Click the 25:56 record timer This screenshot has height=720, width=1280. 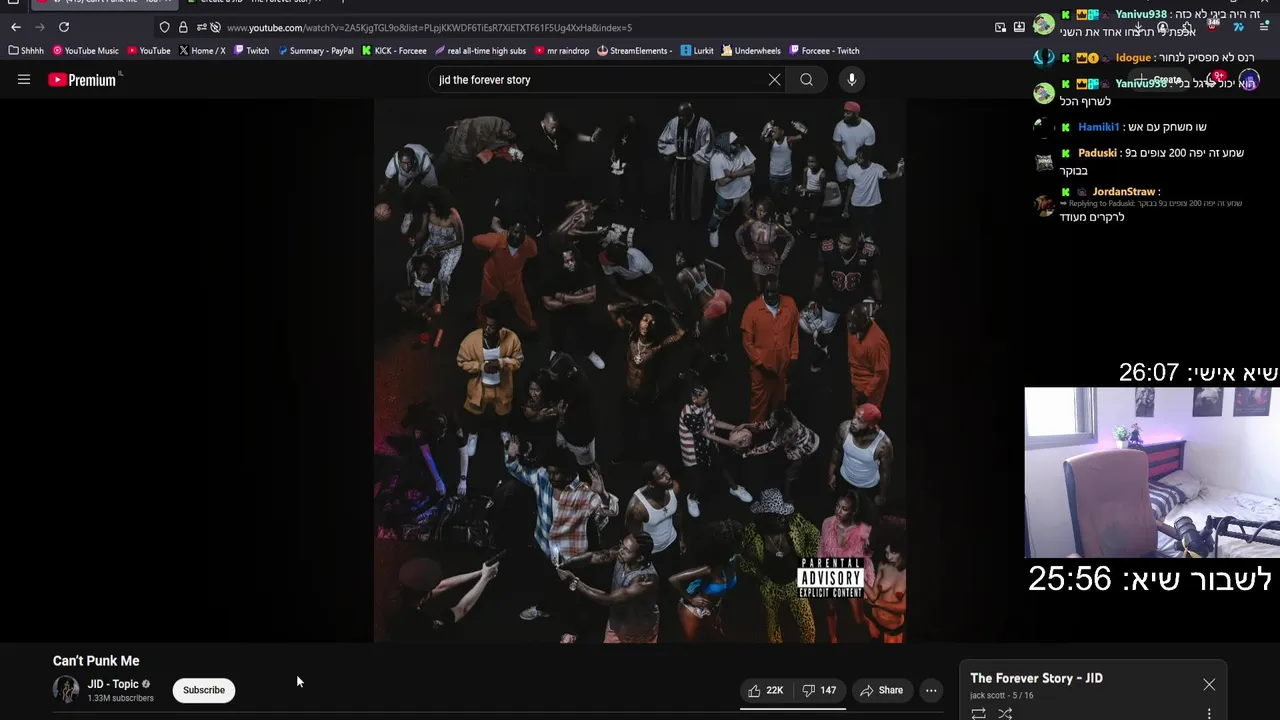coord(1070,579)
